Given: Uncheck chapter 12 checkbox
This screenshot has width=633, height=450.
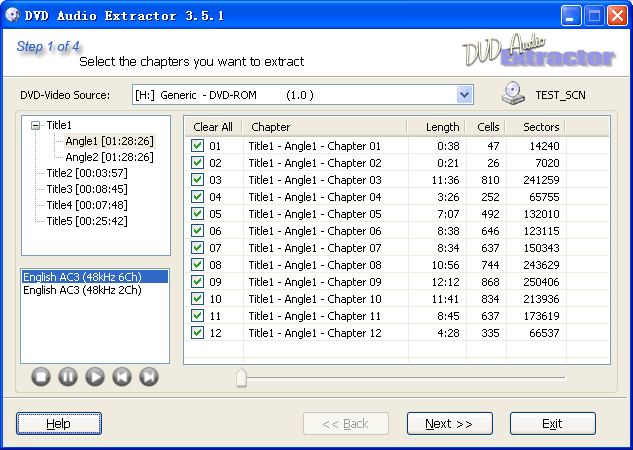Looking at the screenshot, I should (x=197, y=333).
